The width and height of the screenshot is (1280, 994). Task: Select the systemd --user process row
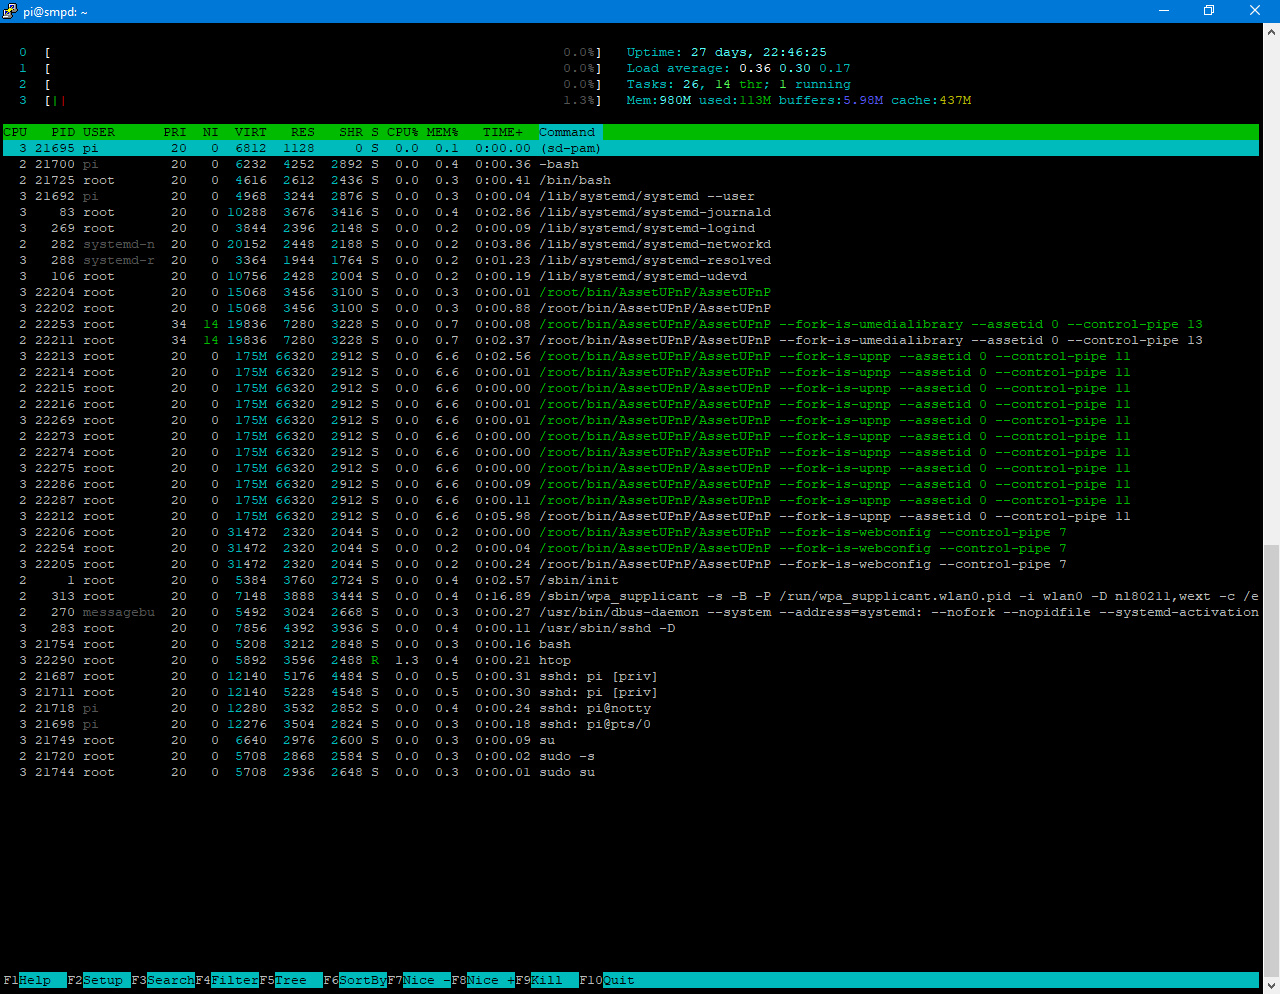coord(631,196)
